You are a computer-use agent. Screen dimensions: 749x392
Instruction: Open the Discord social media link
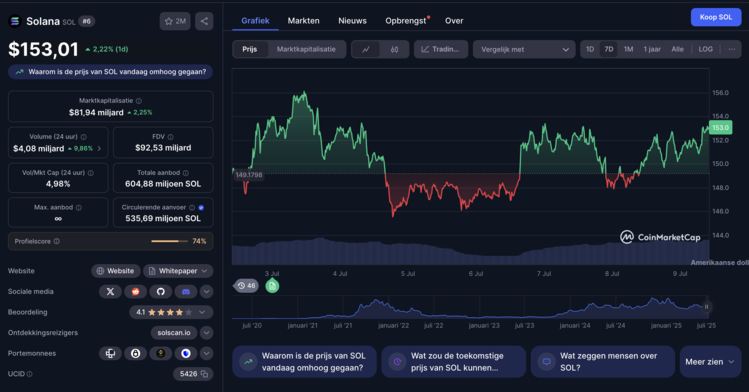point(186,291)
